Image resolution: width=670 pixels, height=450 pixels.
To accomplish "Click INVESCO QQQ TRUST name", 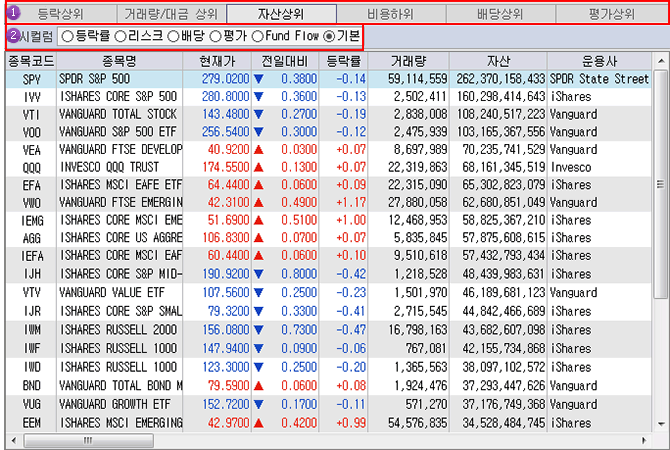I will (x=109, y=167).
